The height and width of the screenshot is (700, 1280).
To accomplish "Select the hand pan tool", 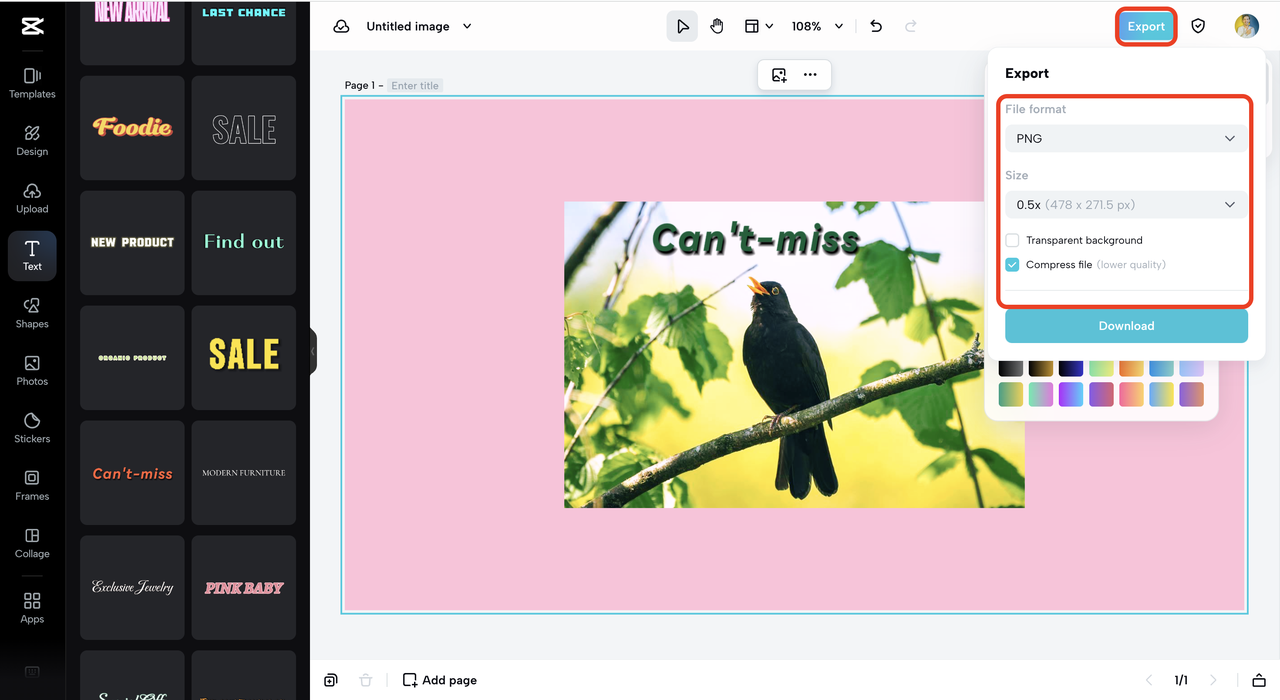I will (x=717, y=26).
